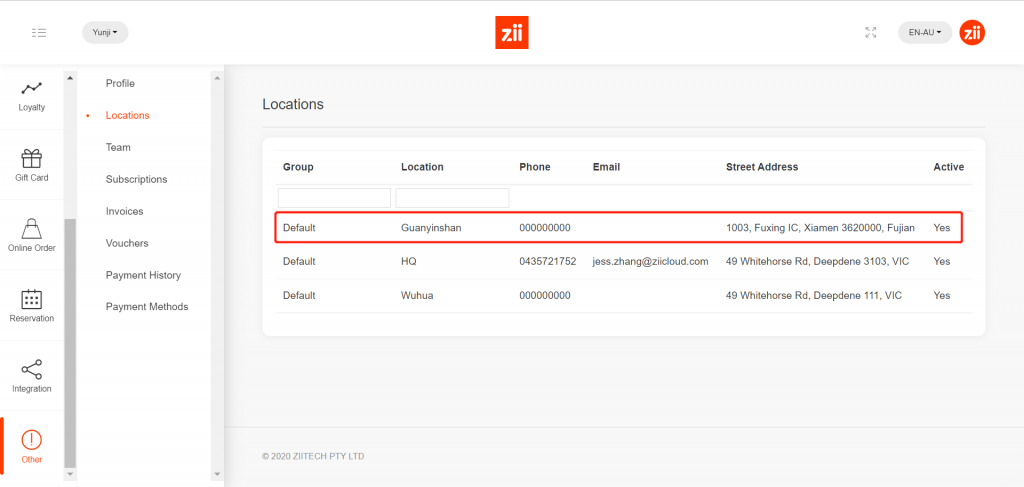Open the Online Order bag icon
The image size is (1024, 487).
32,228
